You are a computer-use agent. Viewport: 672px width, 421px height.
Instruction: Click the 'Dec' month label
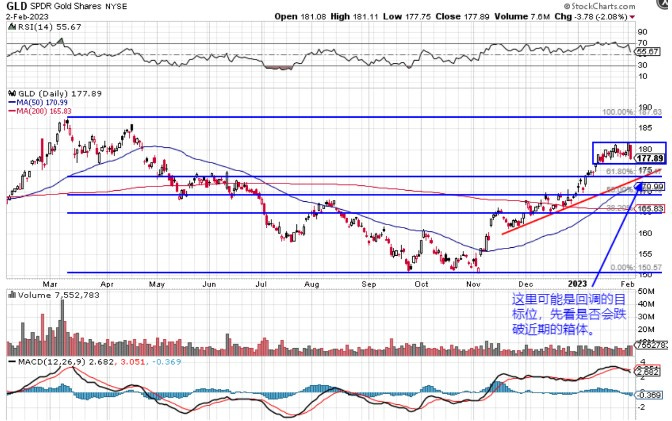point(525,284)
